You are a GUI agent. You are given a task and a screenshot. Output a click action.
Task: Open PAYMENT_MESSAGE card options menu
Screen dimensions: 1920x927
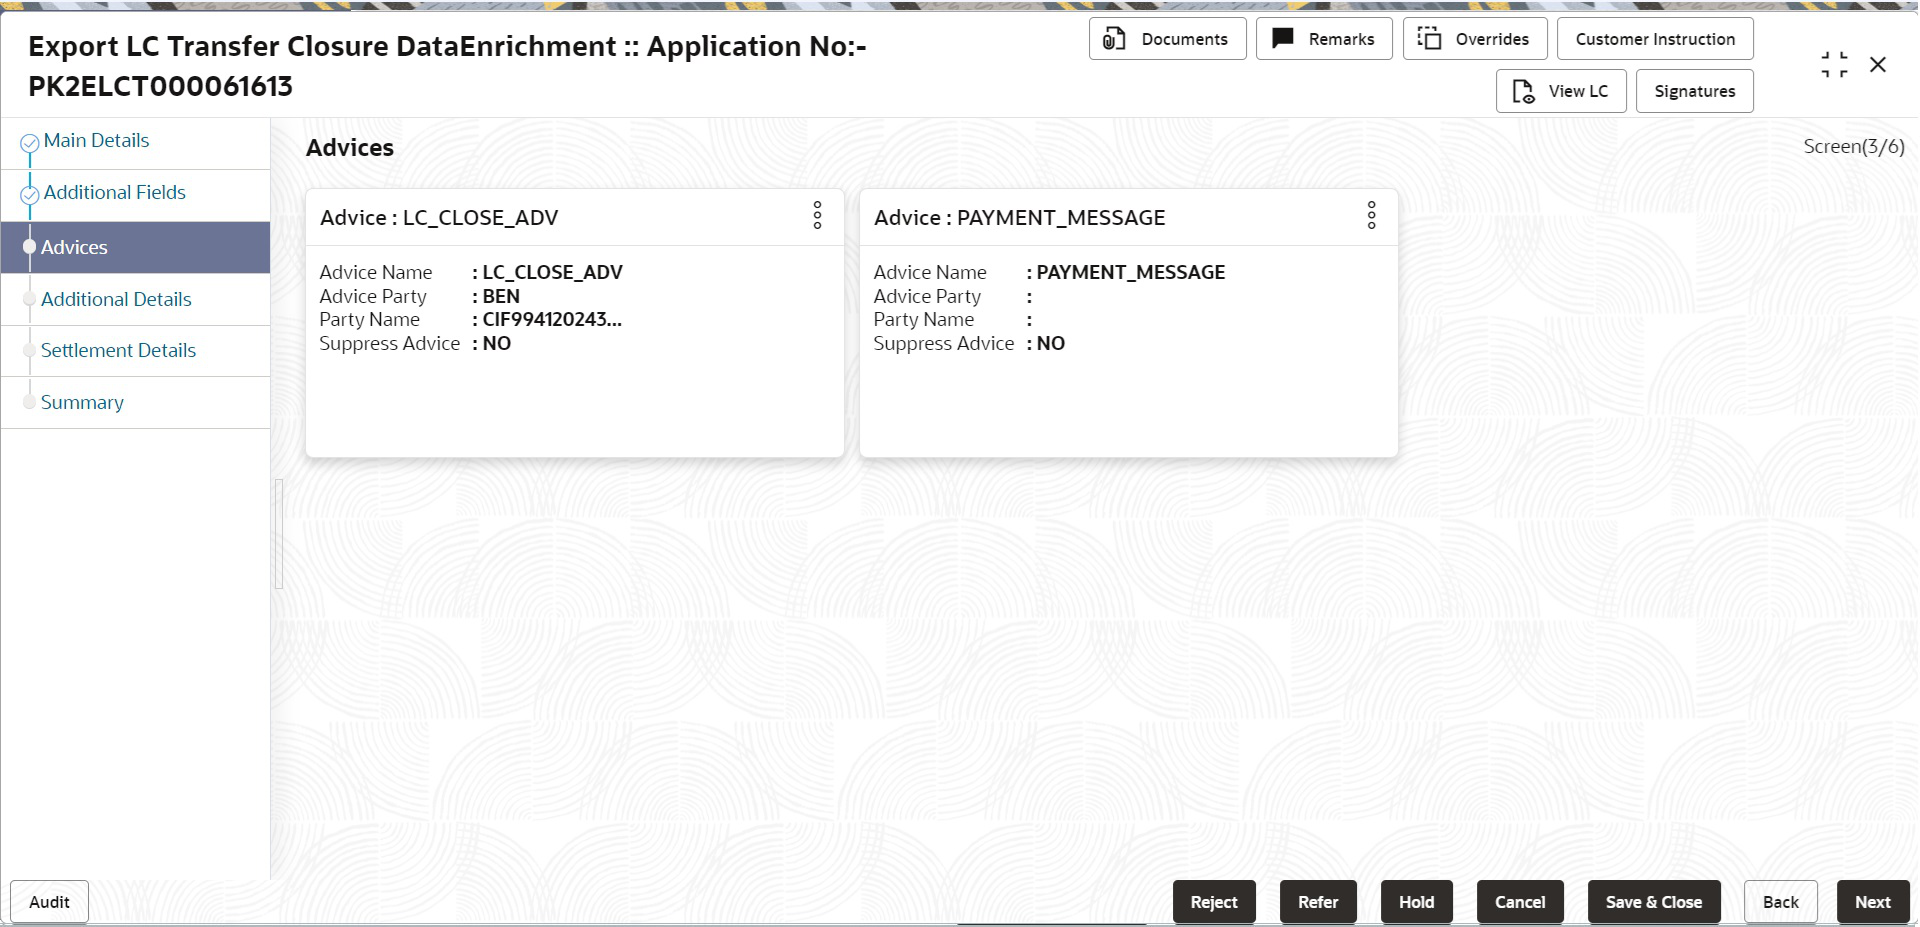coord(1371,215)
